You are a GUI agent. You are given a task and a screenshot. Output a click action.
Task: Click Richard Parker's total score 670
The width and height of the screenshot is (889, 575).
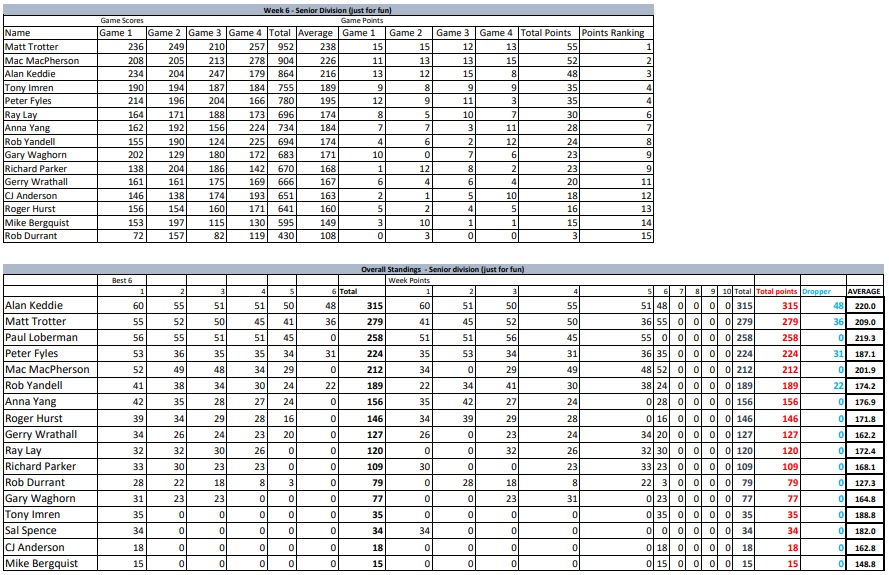click(x=286, y=168)
